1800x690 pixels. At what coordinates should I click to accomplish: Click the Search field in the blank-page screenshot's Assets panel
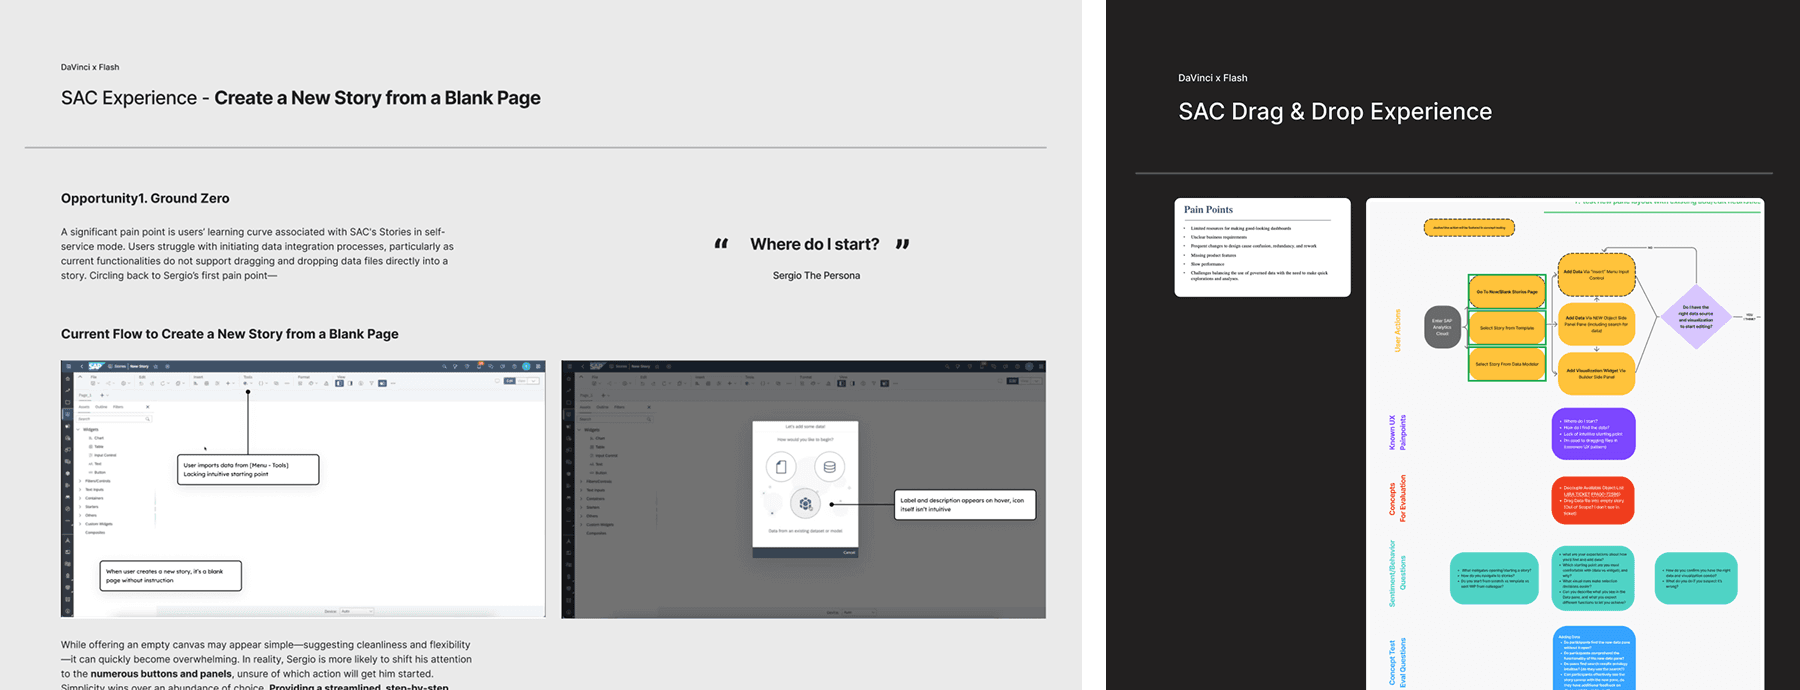[x=114, y=419]
